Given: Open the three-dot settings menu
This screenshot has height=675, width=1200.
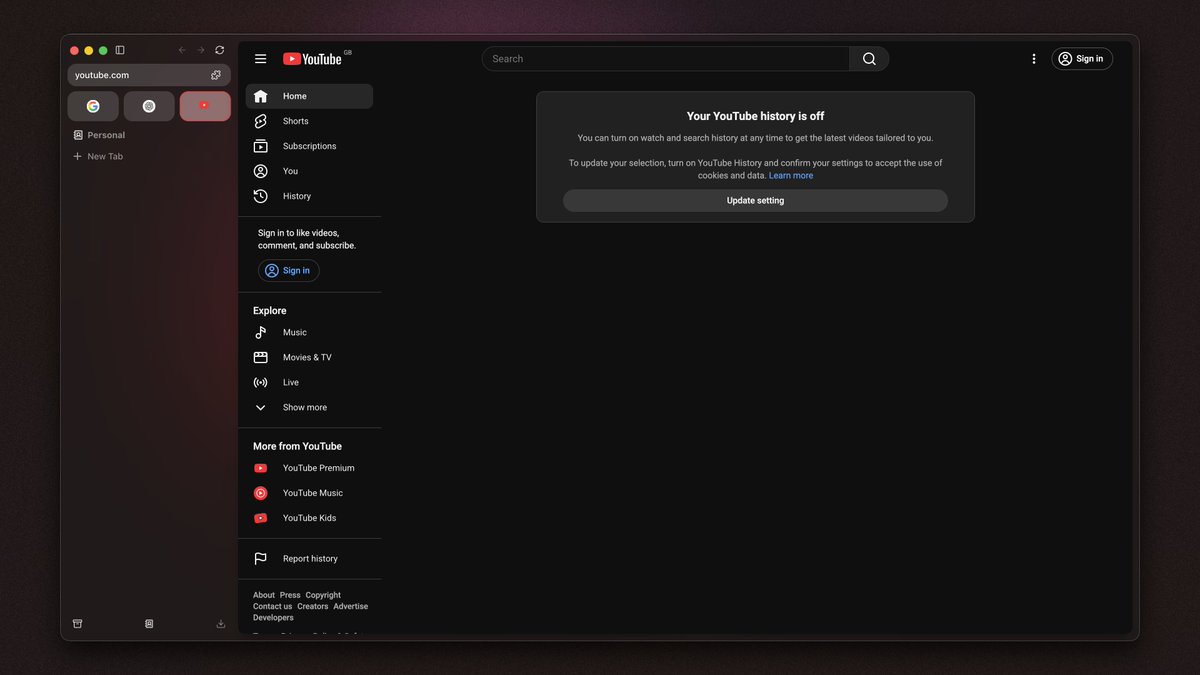Looking at the screenshot, I should (x=1034, y=59).
